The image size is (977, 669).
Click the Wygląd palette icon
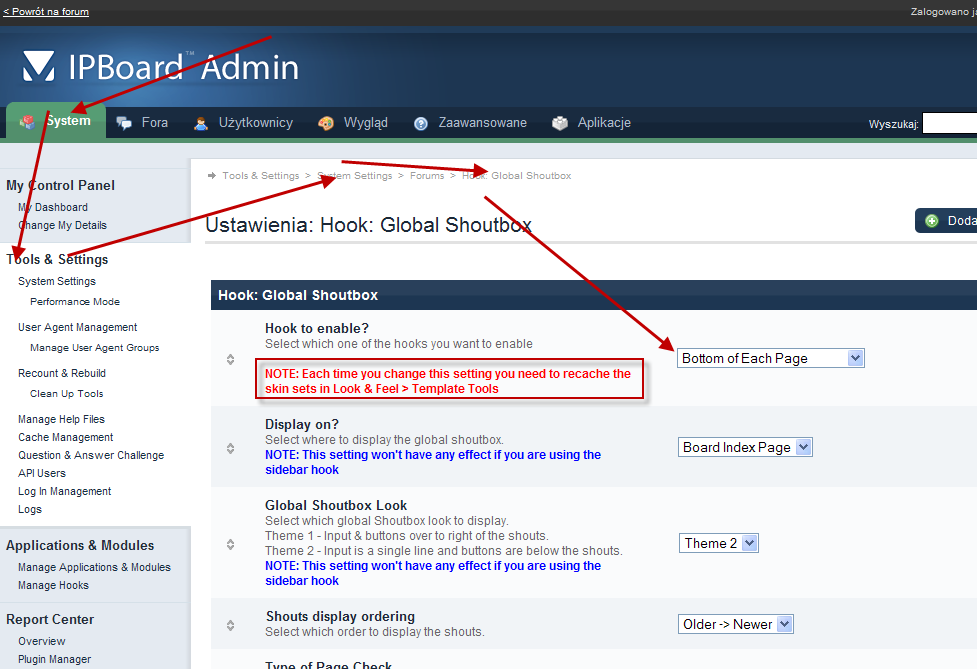click(x=326, y=123)
